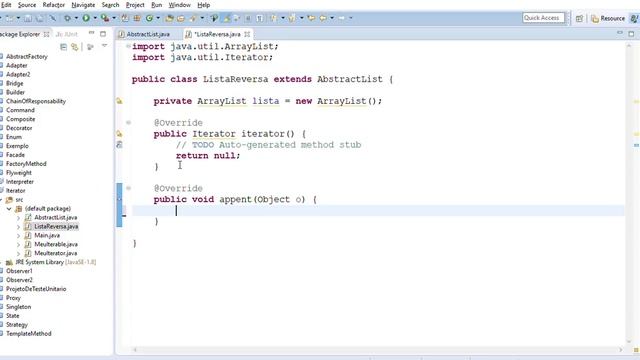This screenshot has height=360, width=640.
Task: Open the Project menu
Action: pos(135,5)
